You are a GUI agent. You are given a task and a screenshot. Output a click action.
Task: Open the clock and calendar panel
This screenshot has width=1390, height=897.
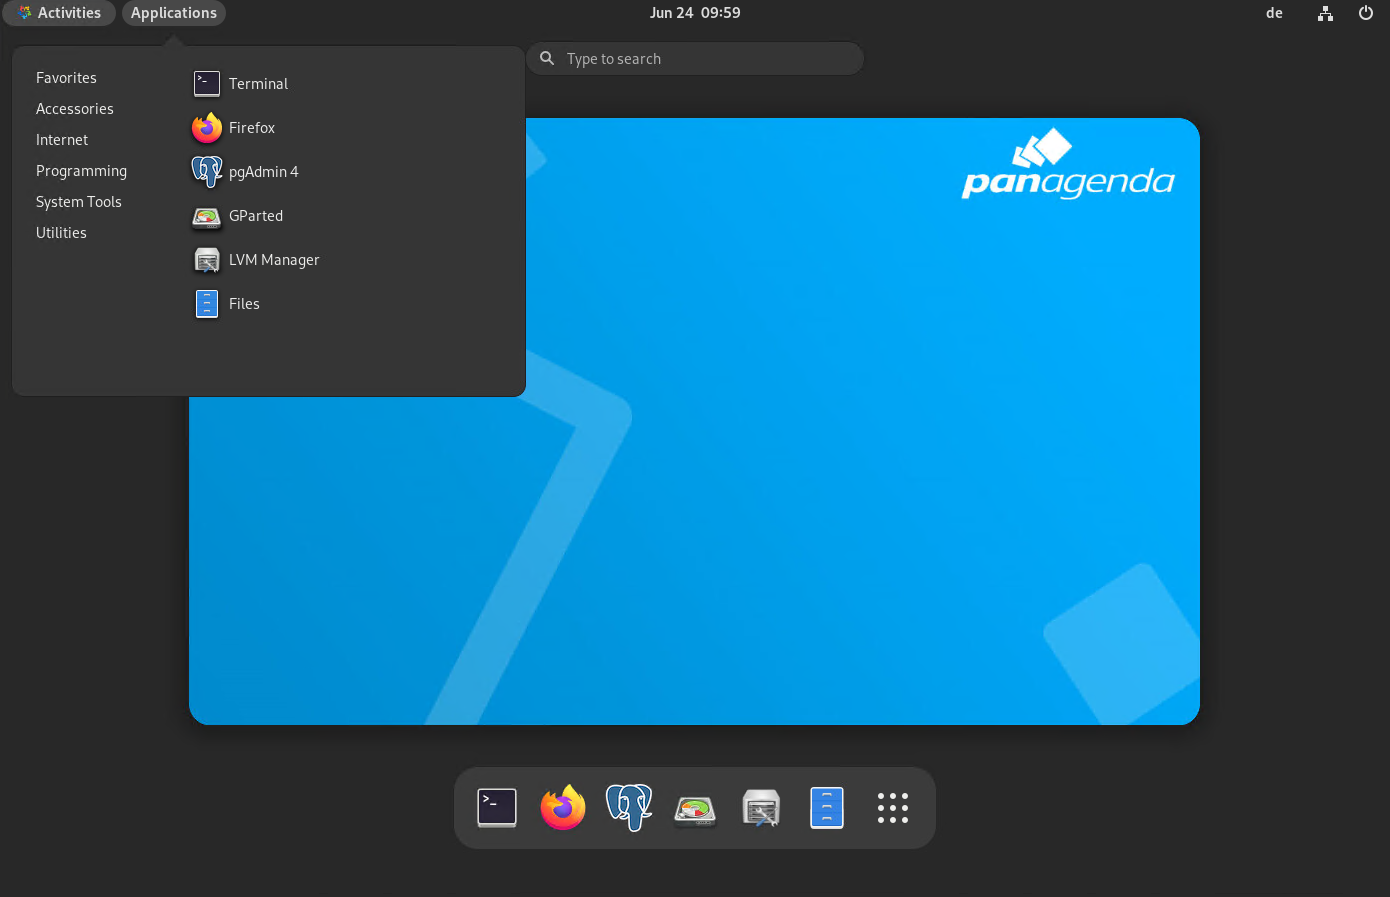[x=695, y=13]
